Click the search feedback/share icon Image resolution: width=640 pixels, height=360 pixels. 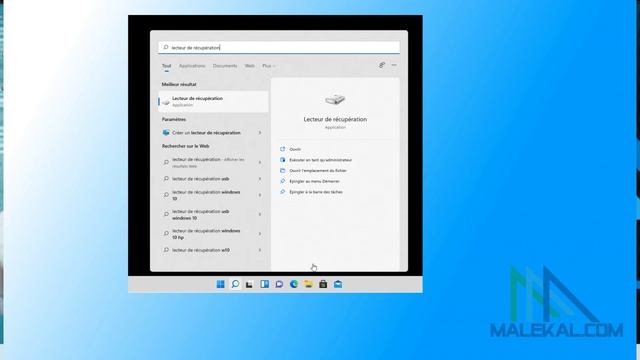click(x=382, y=65)
